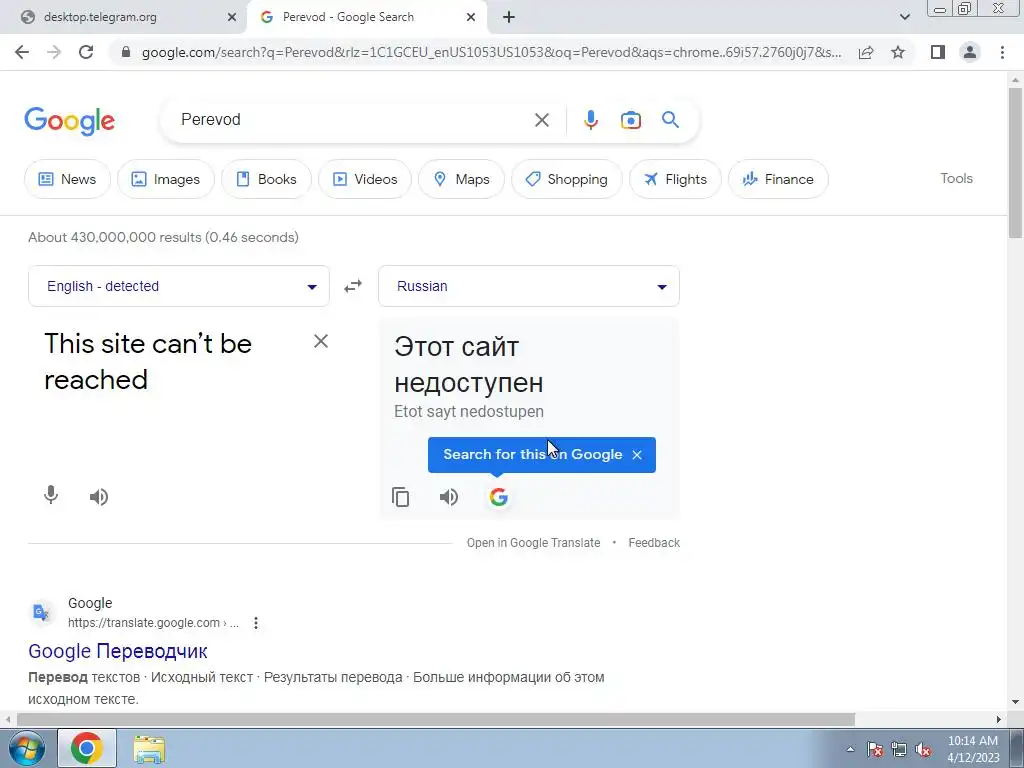Image resolution: width=1024 pixels, height=768 pixels.
Task: Reload the current page
Action: (86, 52)
